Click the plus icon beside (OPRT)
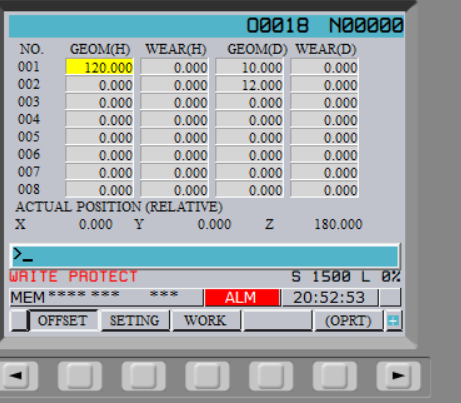Screen dimensions: 461x403 [393, 321]
